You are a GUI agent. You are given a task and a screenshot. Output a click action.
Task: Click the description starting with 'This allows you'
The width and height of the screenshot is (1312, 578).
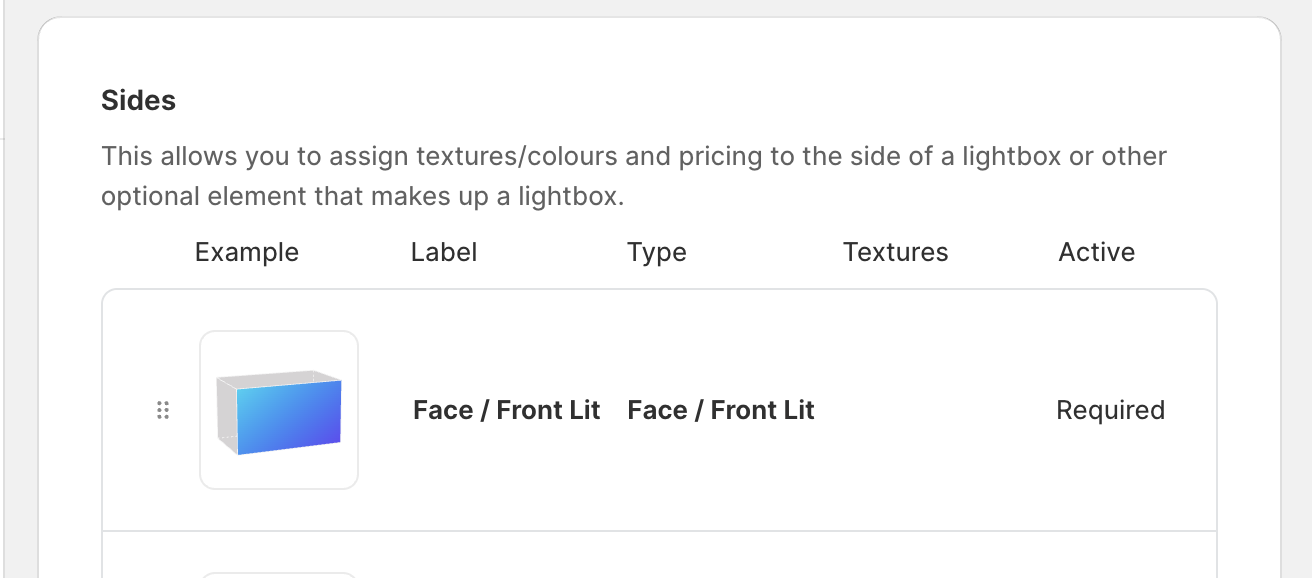pos(633,157)
